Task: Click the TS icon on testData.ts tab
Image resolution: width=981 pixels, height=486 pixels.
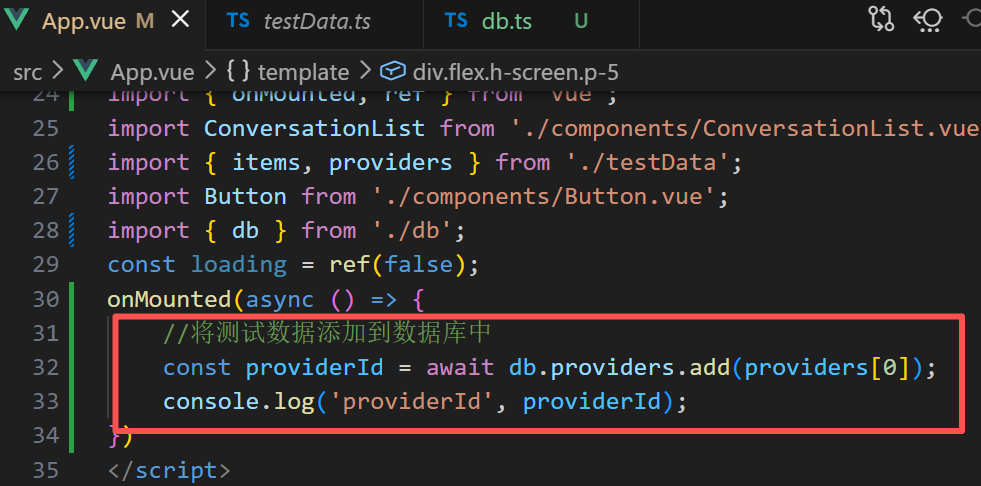Action: [x=238, y=21]
